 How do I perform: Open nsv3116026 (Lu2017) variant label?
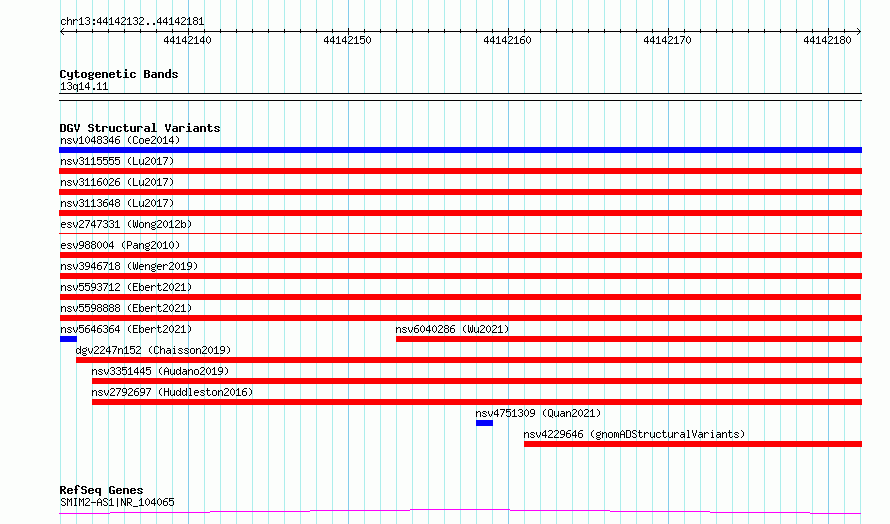point(117,182)
